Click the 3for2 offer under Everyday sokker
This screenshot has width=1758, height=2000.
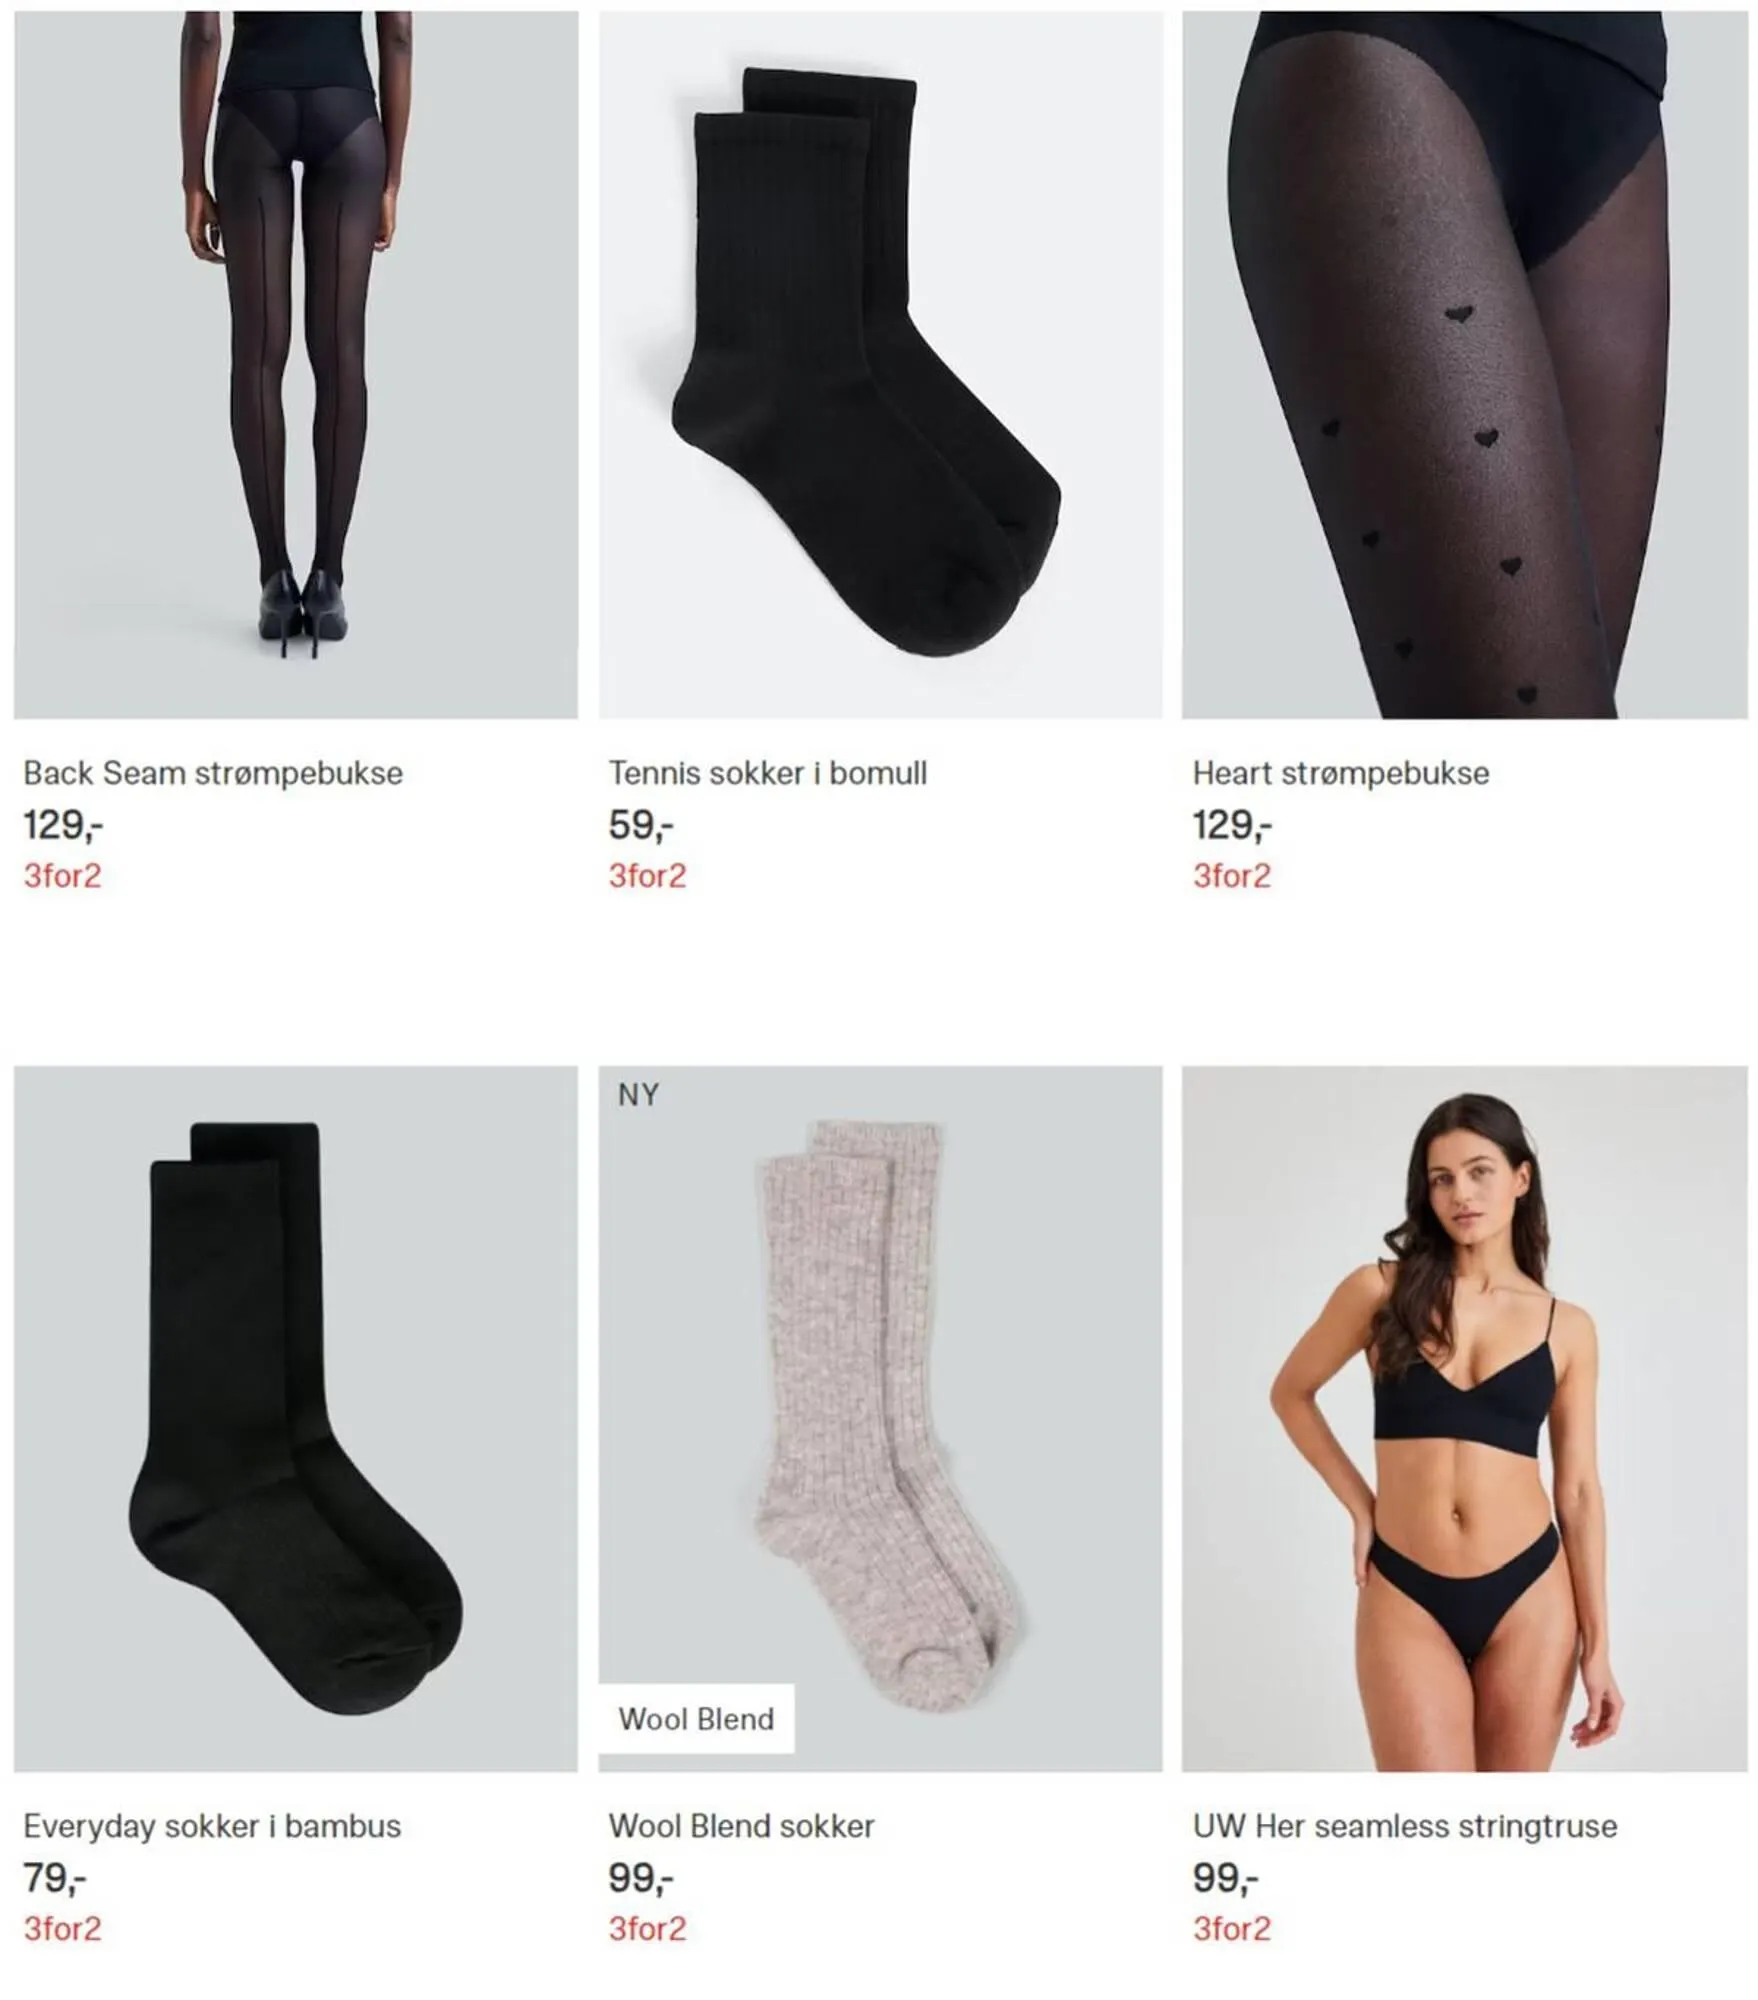[x=62, y=1929]
